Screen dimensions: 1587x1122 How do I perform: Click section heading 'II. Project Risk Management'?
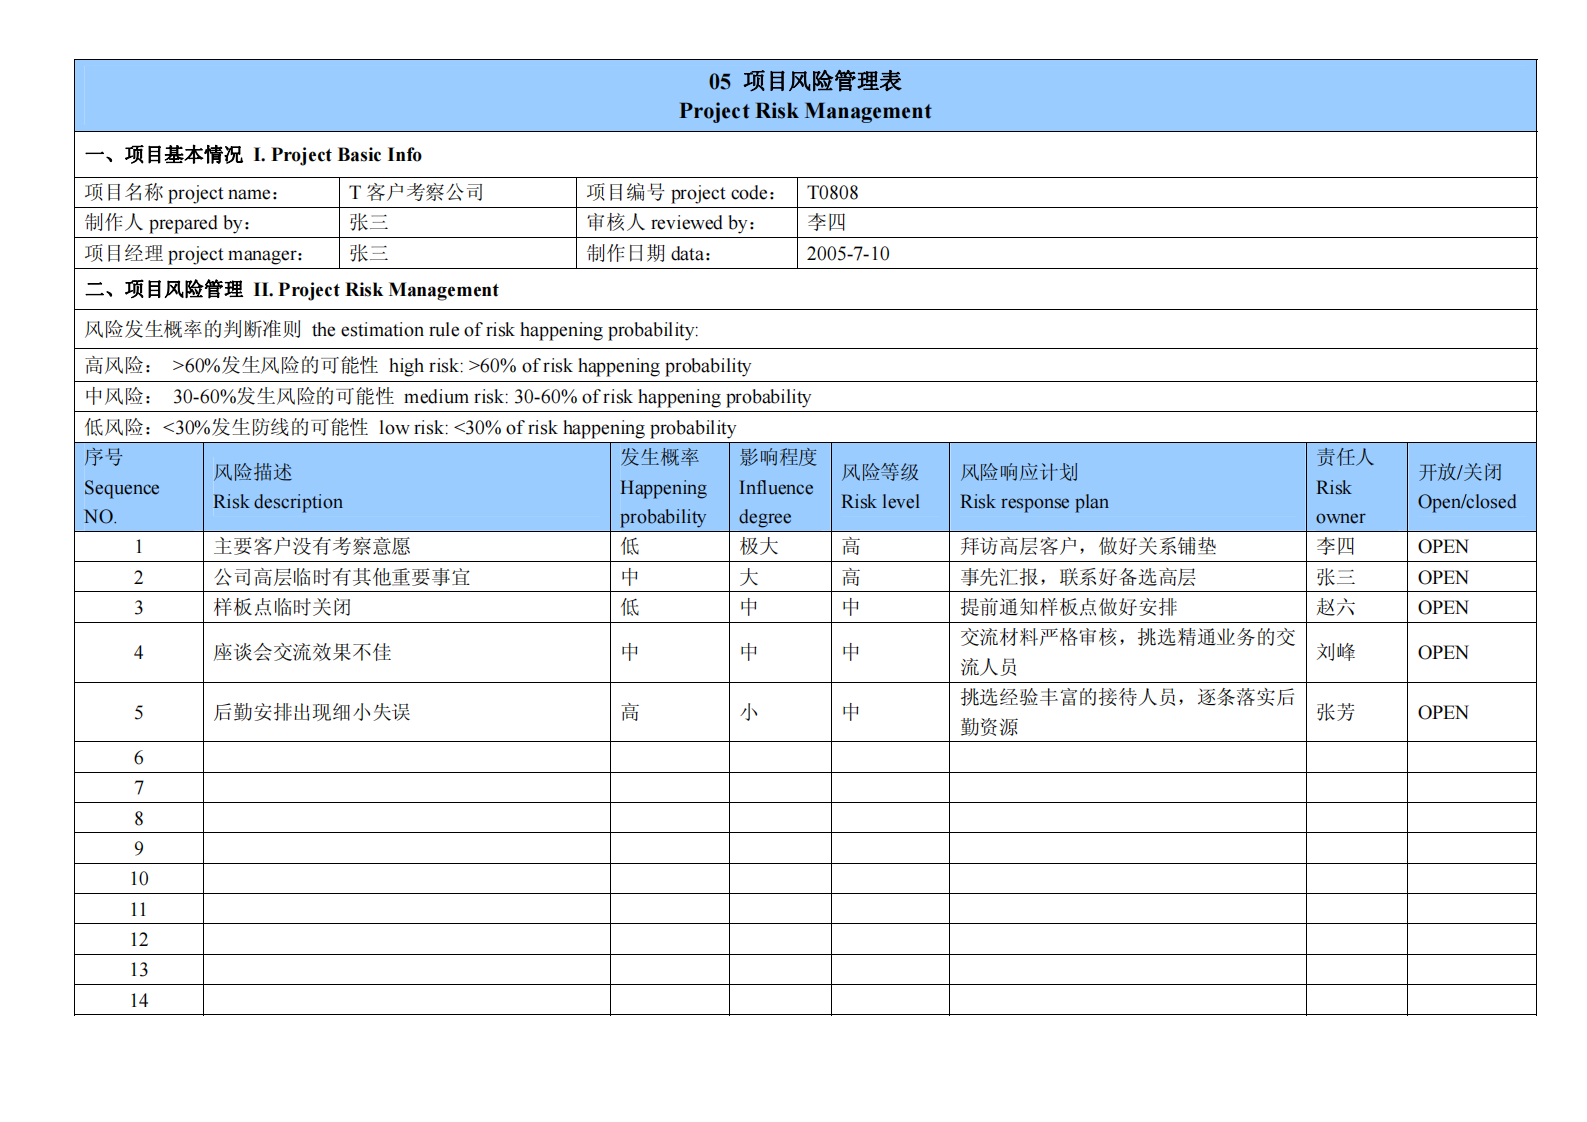click(375, 290)
